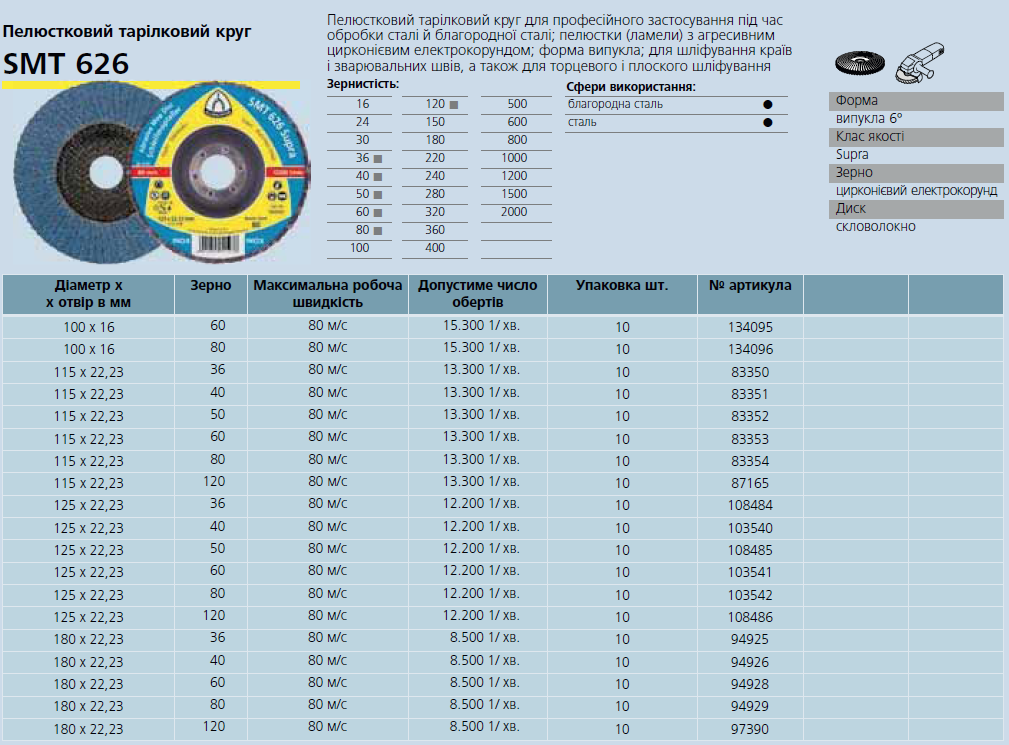
Task: Click grit value 220 in the Зернистість list
Action: click(x=435, y=158)
